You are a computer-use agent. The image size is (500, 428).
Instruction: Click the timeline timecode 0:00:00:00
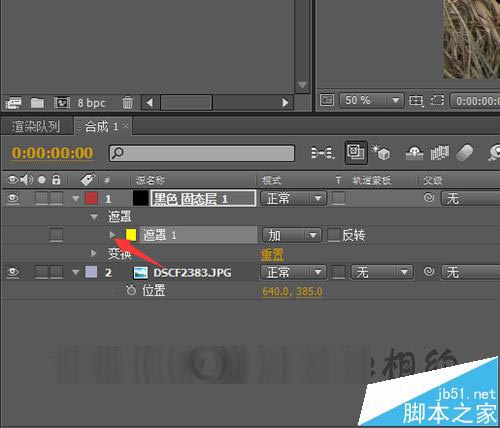pos(52,154)
